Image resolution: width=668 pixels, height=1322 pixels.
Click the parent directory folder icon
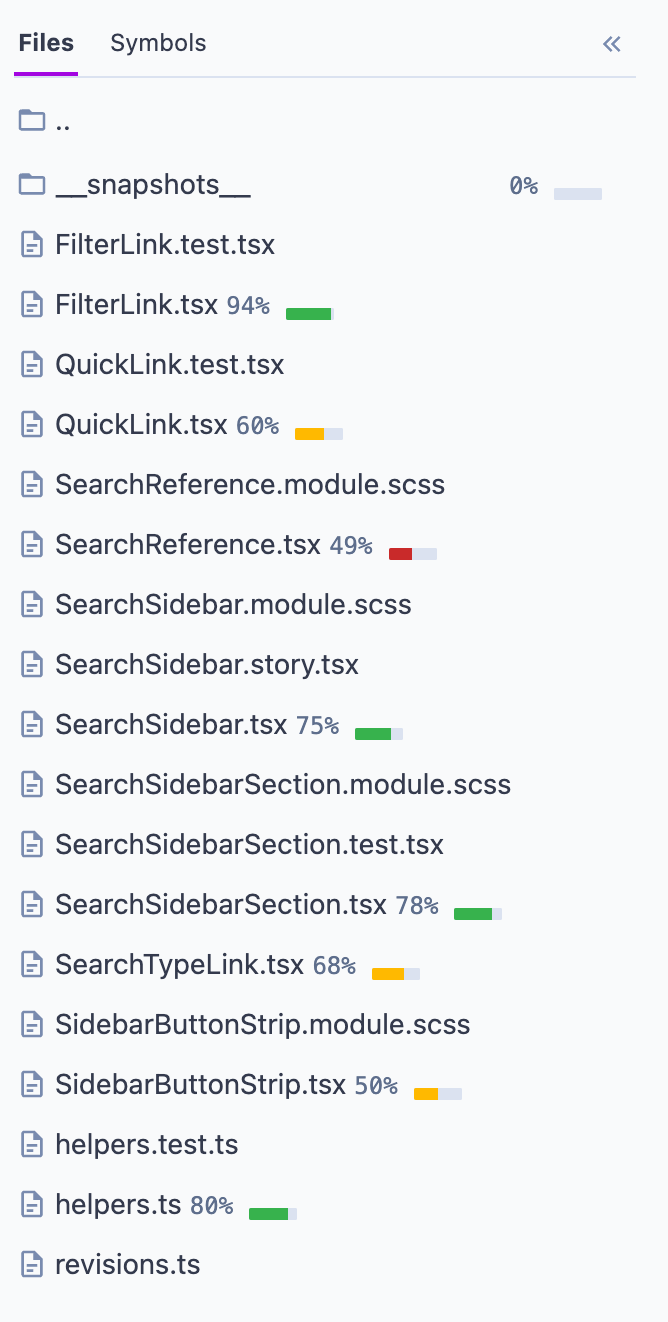pyautogui.click(x=33, y=123)
